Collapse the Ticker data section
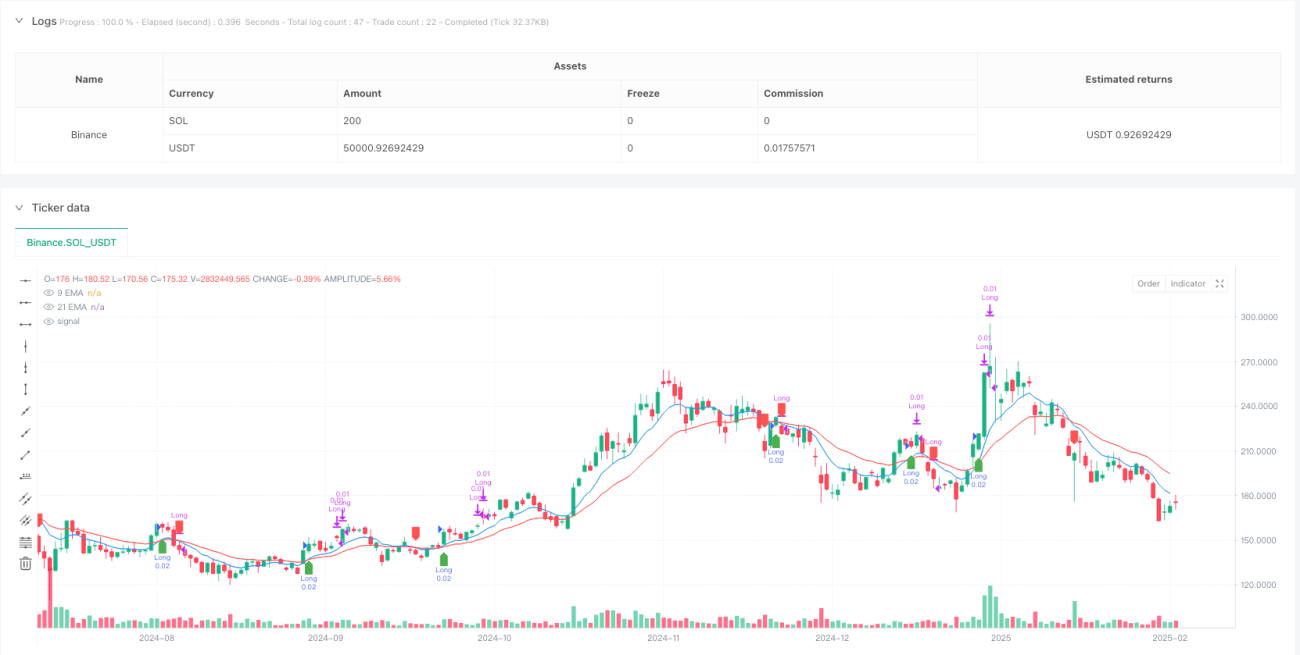 tap(19, 208)
